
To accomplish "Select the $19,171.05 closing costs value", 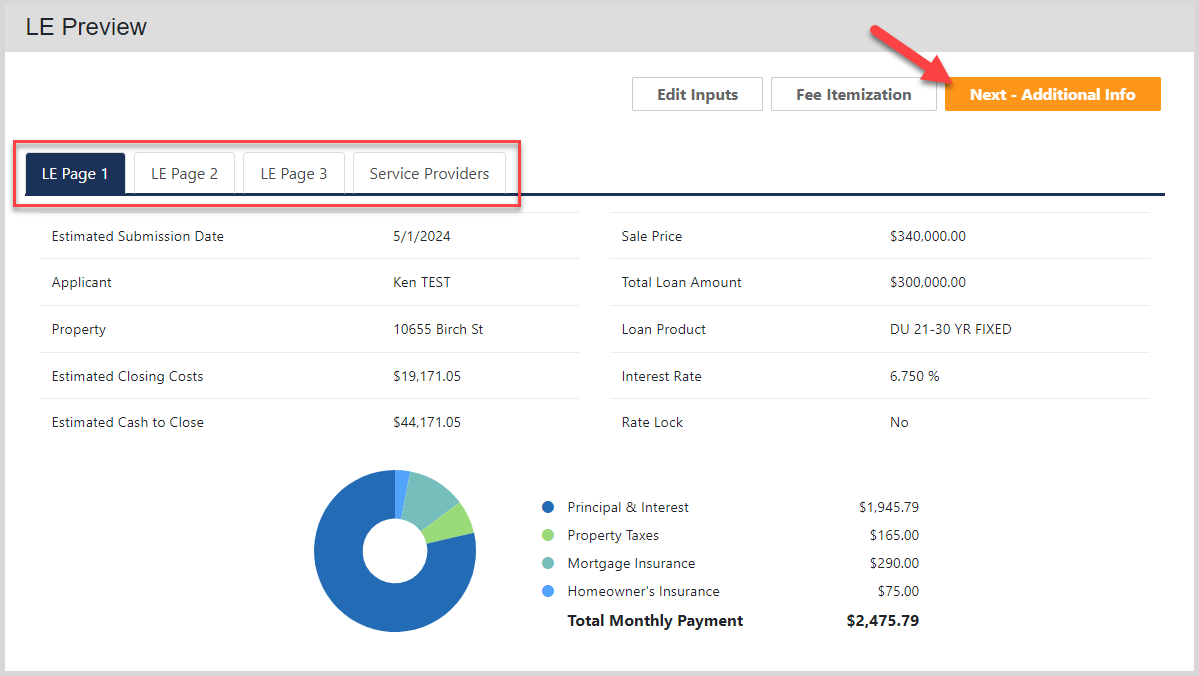I will point(427,376).
